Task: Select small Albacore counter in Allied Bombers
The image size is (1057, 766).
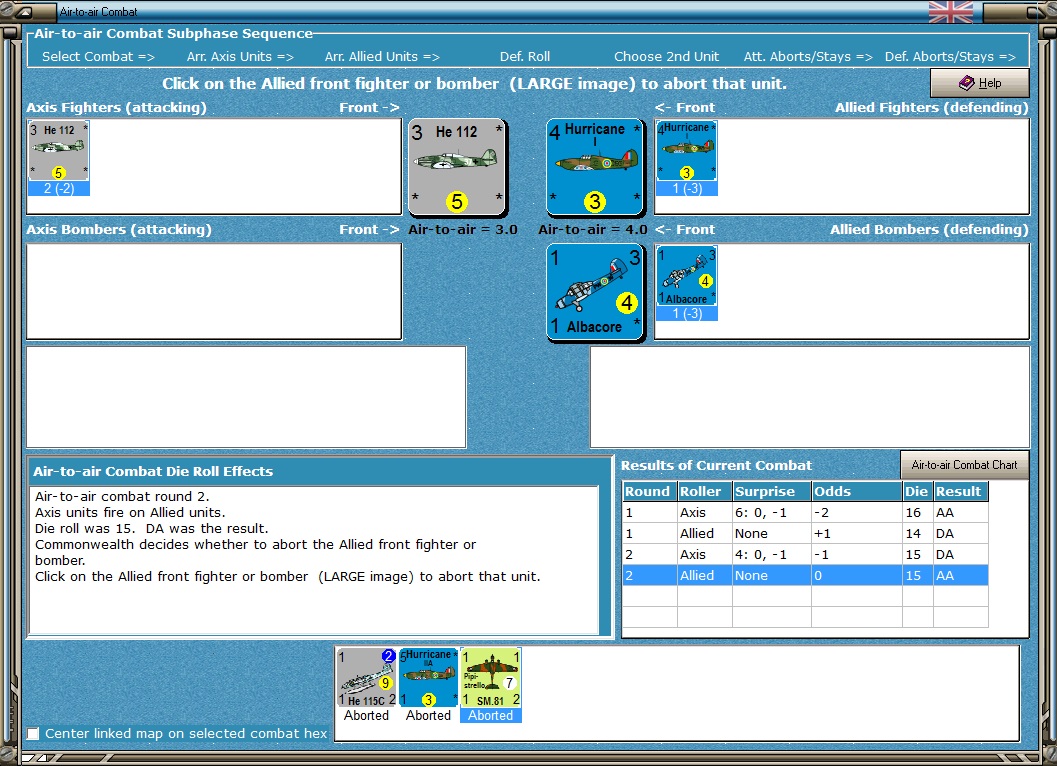Action: [x=687, y=276]
